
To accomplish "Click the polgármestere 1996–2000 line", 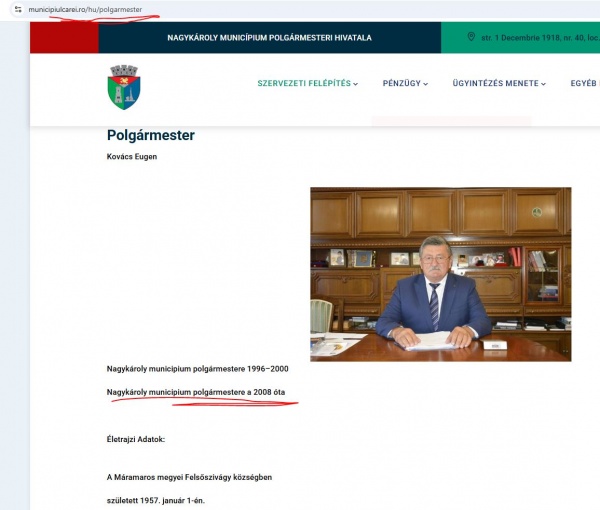I will (x=197, y=369).
